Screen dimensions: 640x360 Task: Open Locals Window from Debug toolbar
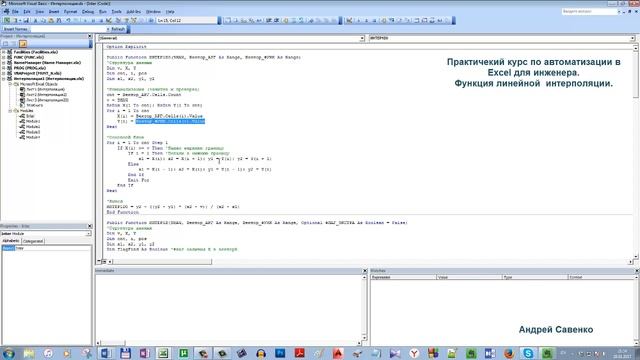coord(417,20)
